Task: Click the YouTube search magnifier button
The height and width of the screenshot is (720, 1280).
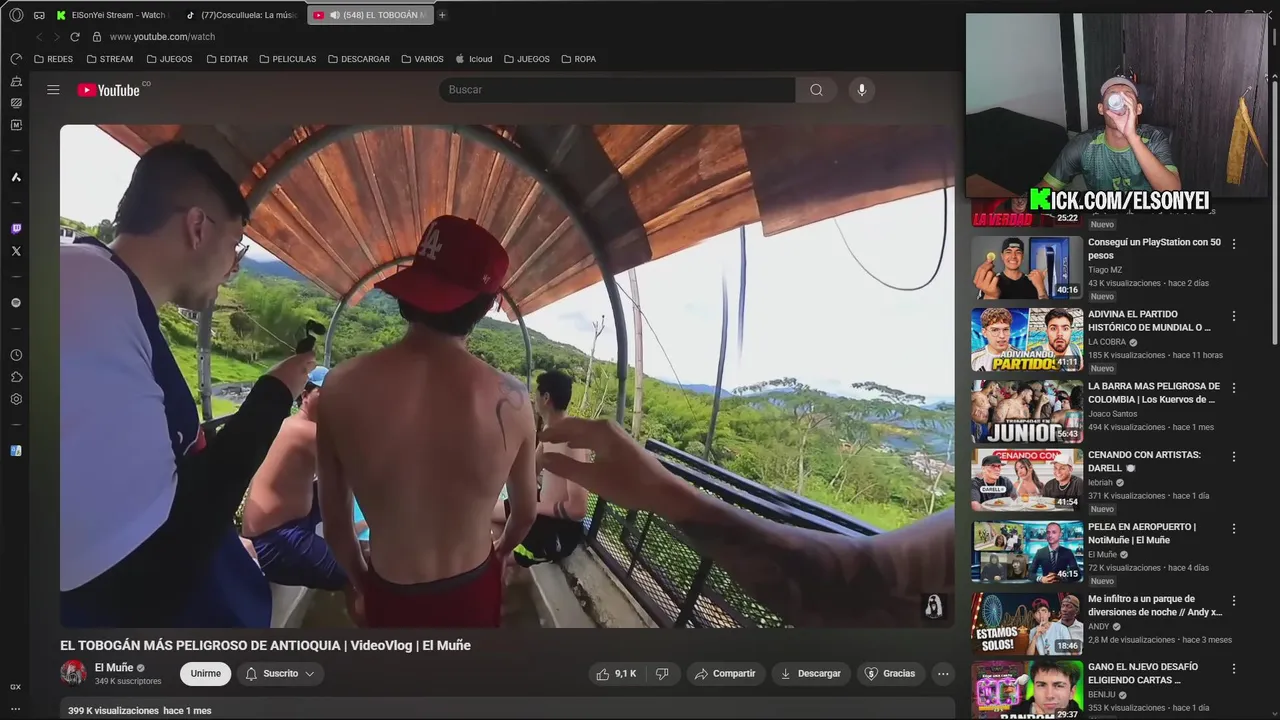Action: [x=816, y=90]
